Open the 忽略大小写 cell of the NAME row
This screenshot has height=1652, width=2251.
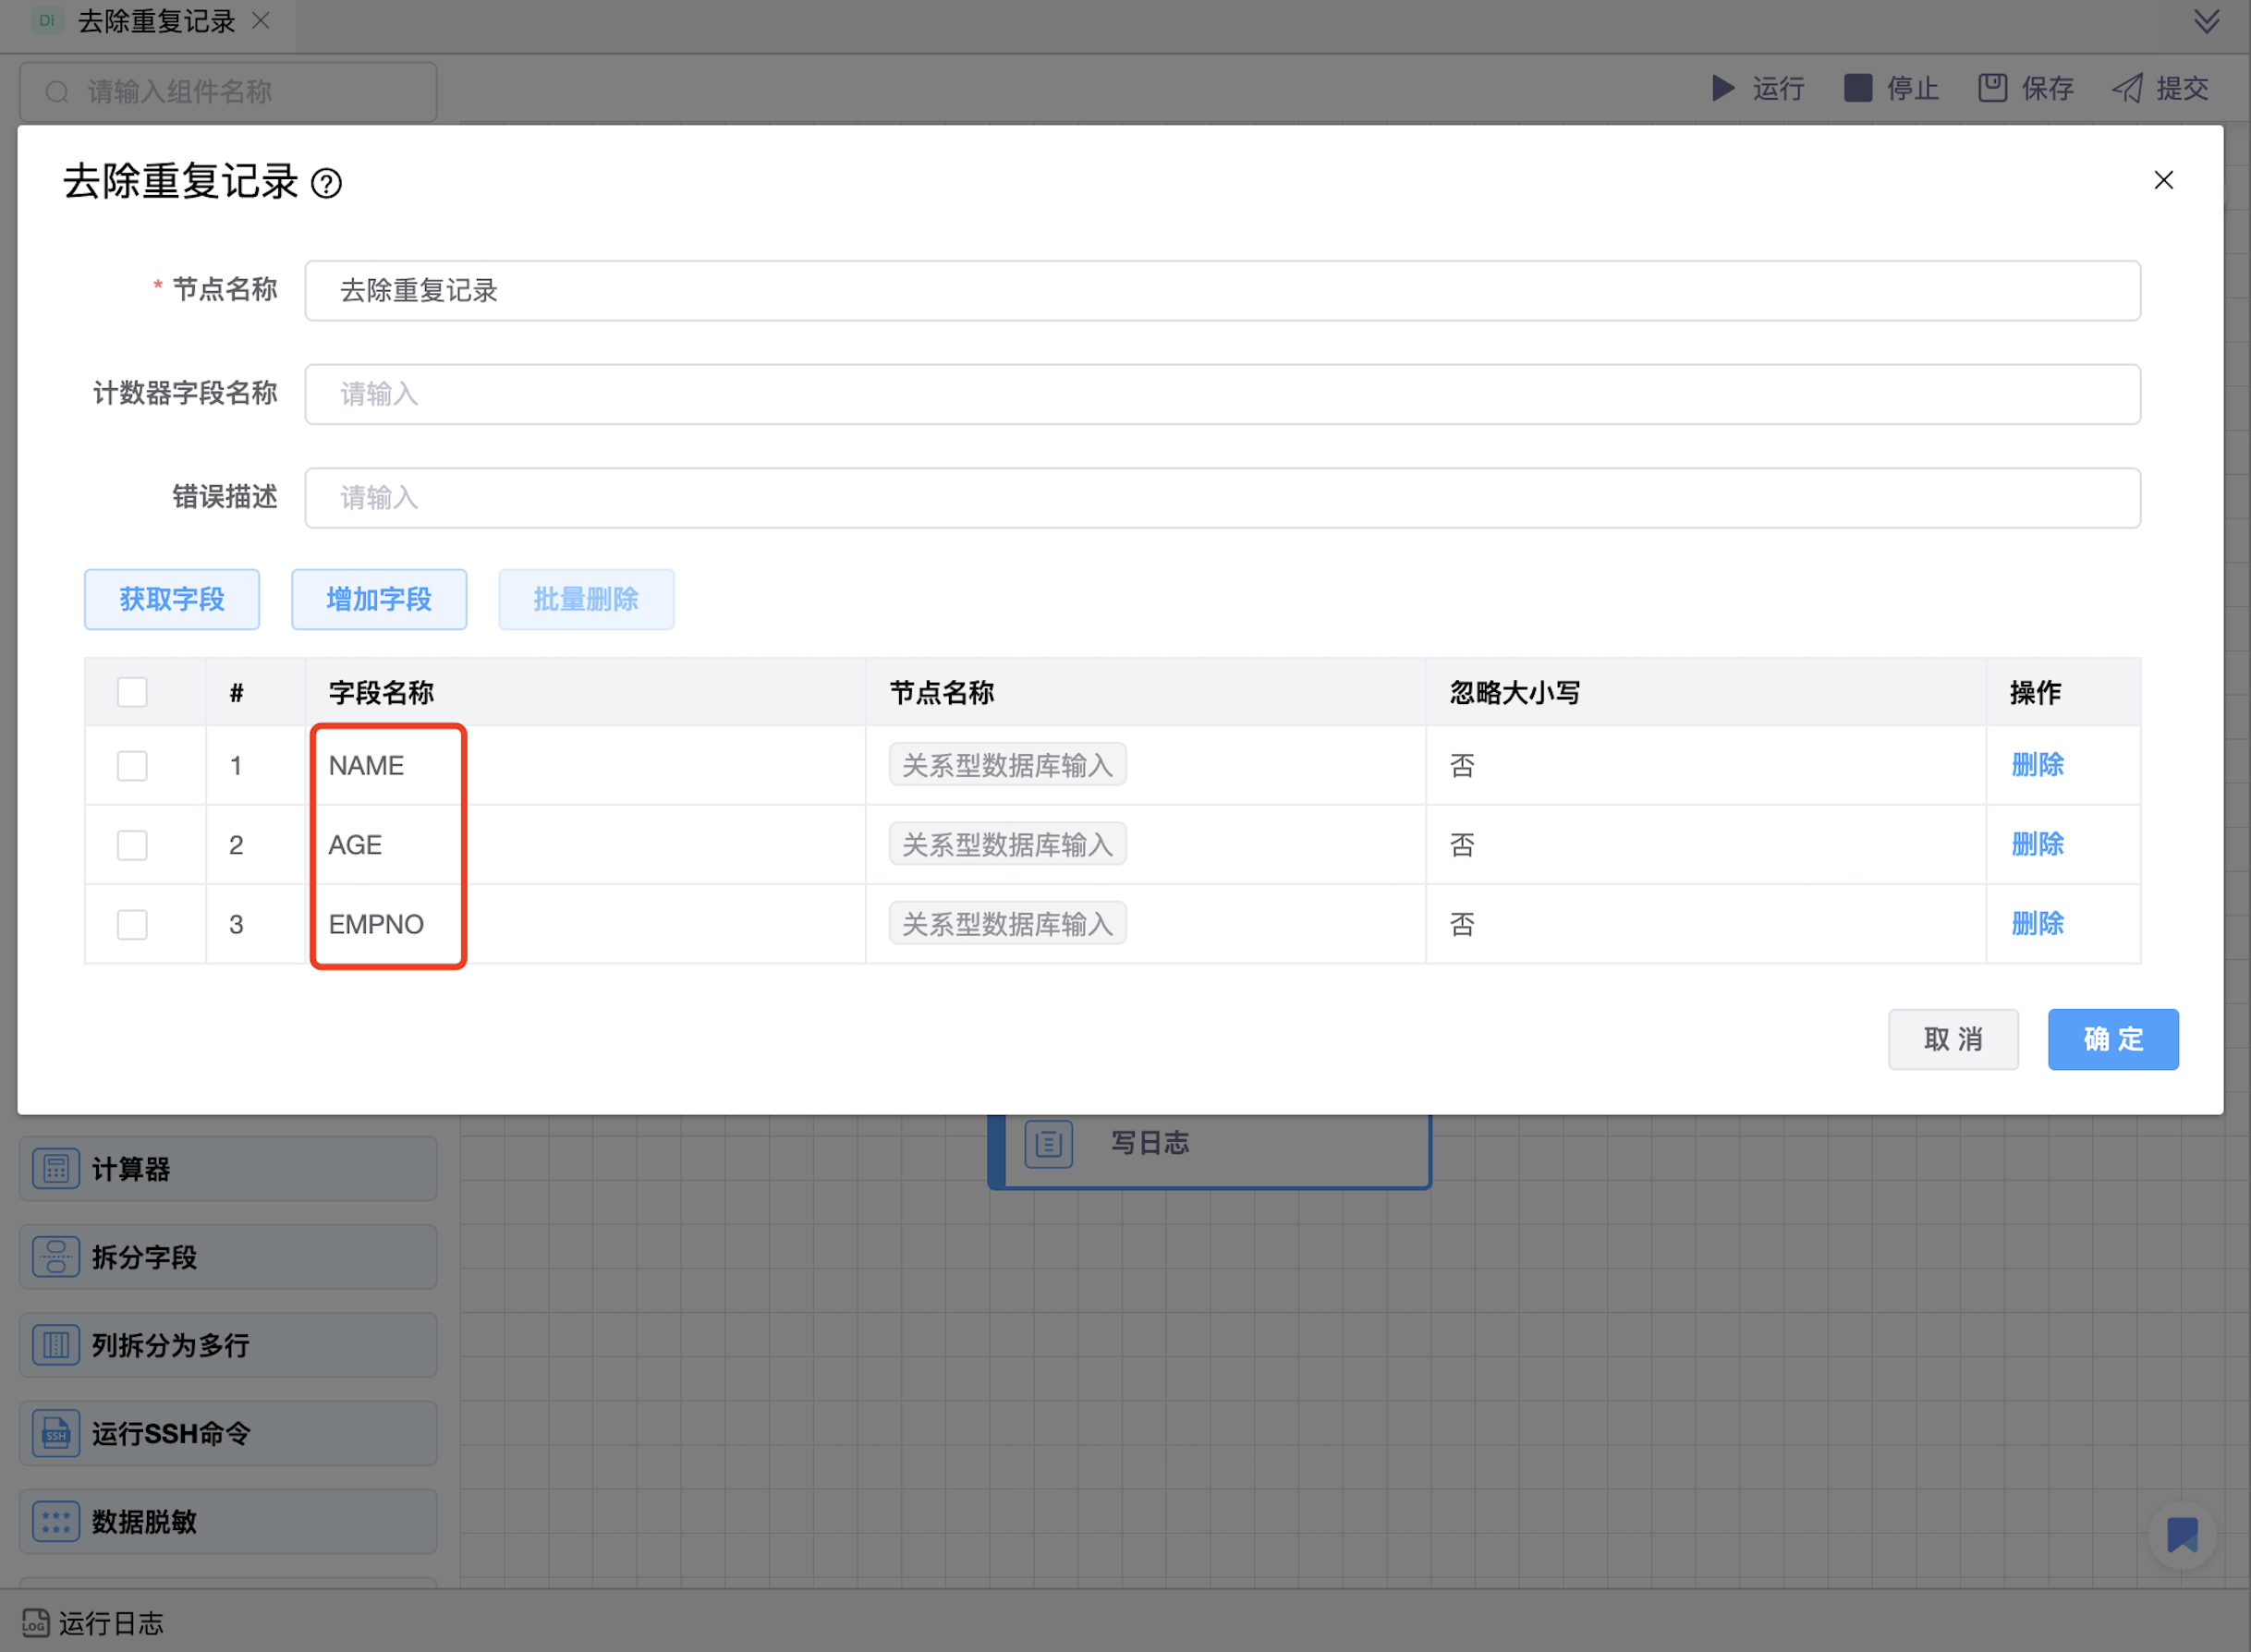point(1462,766)
